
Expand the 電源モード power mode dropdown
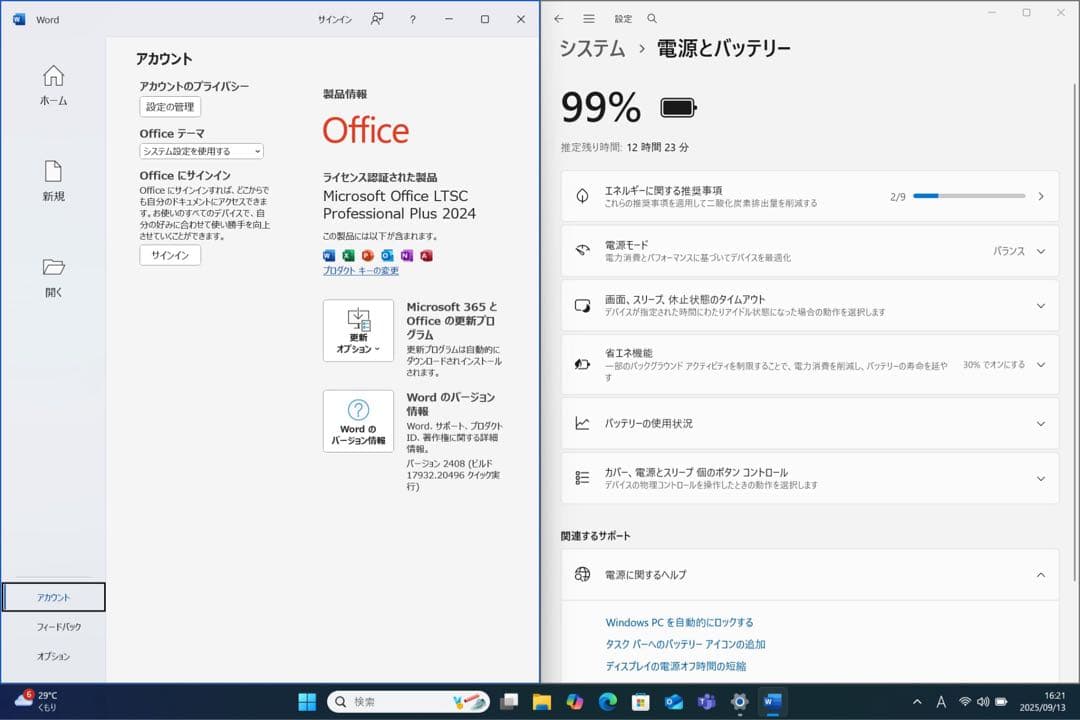pyautogui.click(x=1041, y=251)
